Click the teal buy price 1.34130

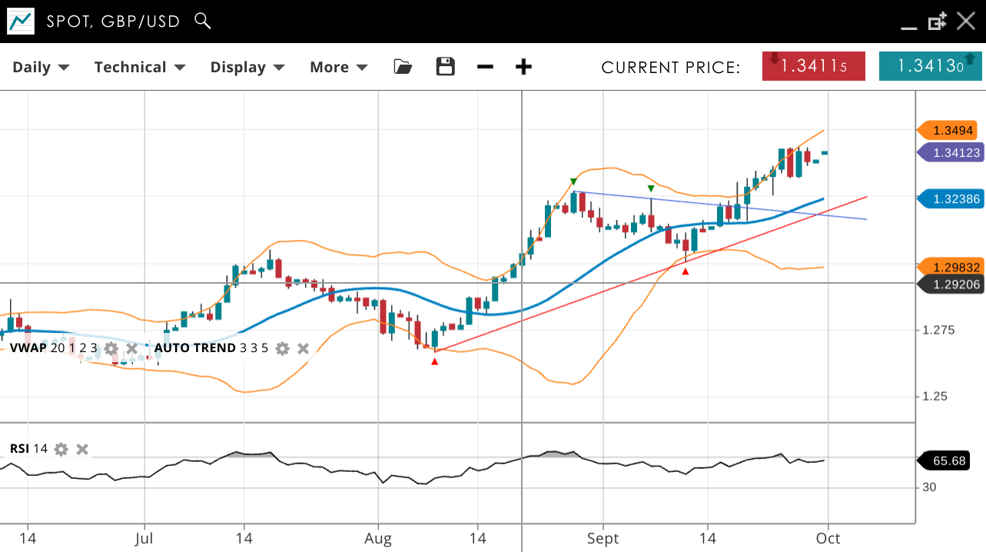(x=930, y=66)
